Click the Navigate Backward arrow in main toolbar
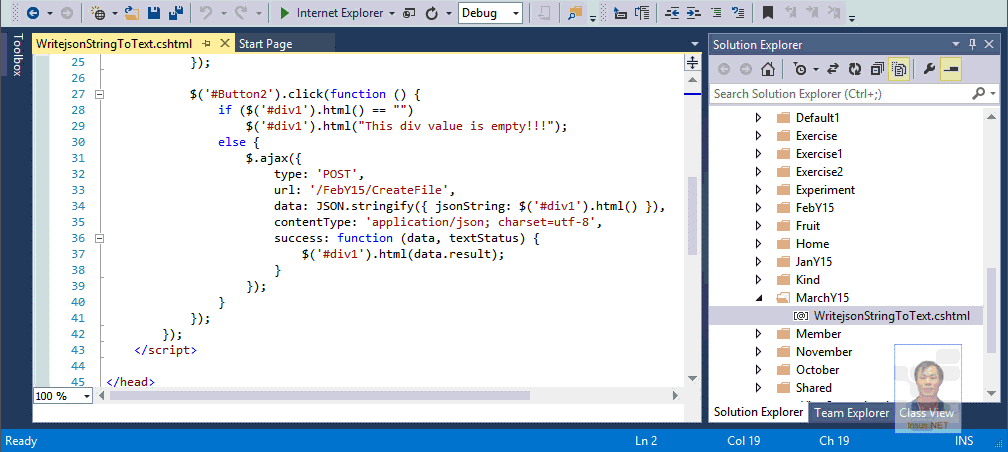This screenshot has height=452, width=1008. pyautogui.click(x=33, y=13)
